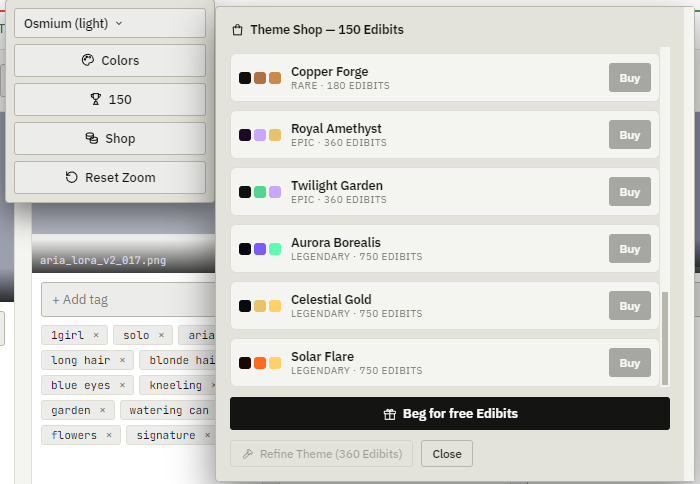
Task: Click the Royal Amethyst gold swatch
Action: coord(275,135)
